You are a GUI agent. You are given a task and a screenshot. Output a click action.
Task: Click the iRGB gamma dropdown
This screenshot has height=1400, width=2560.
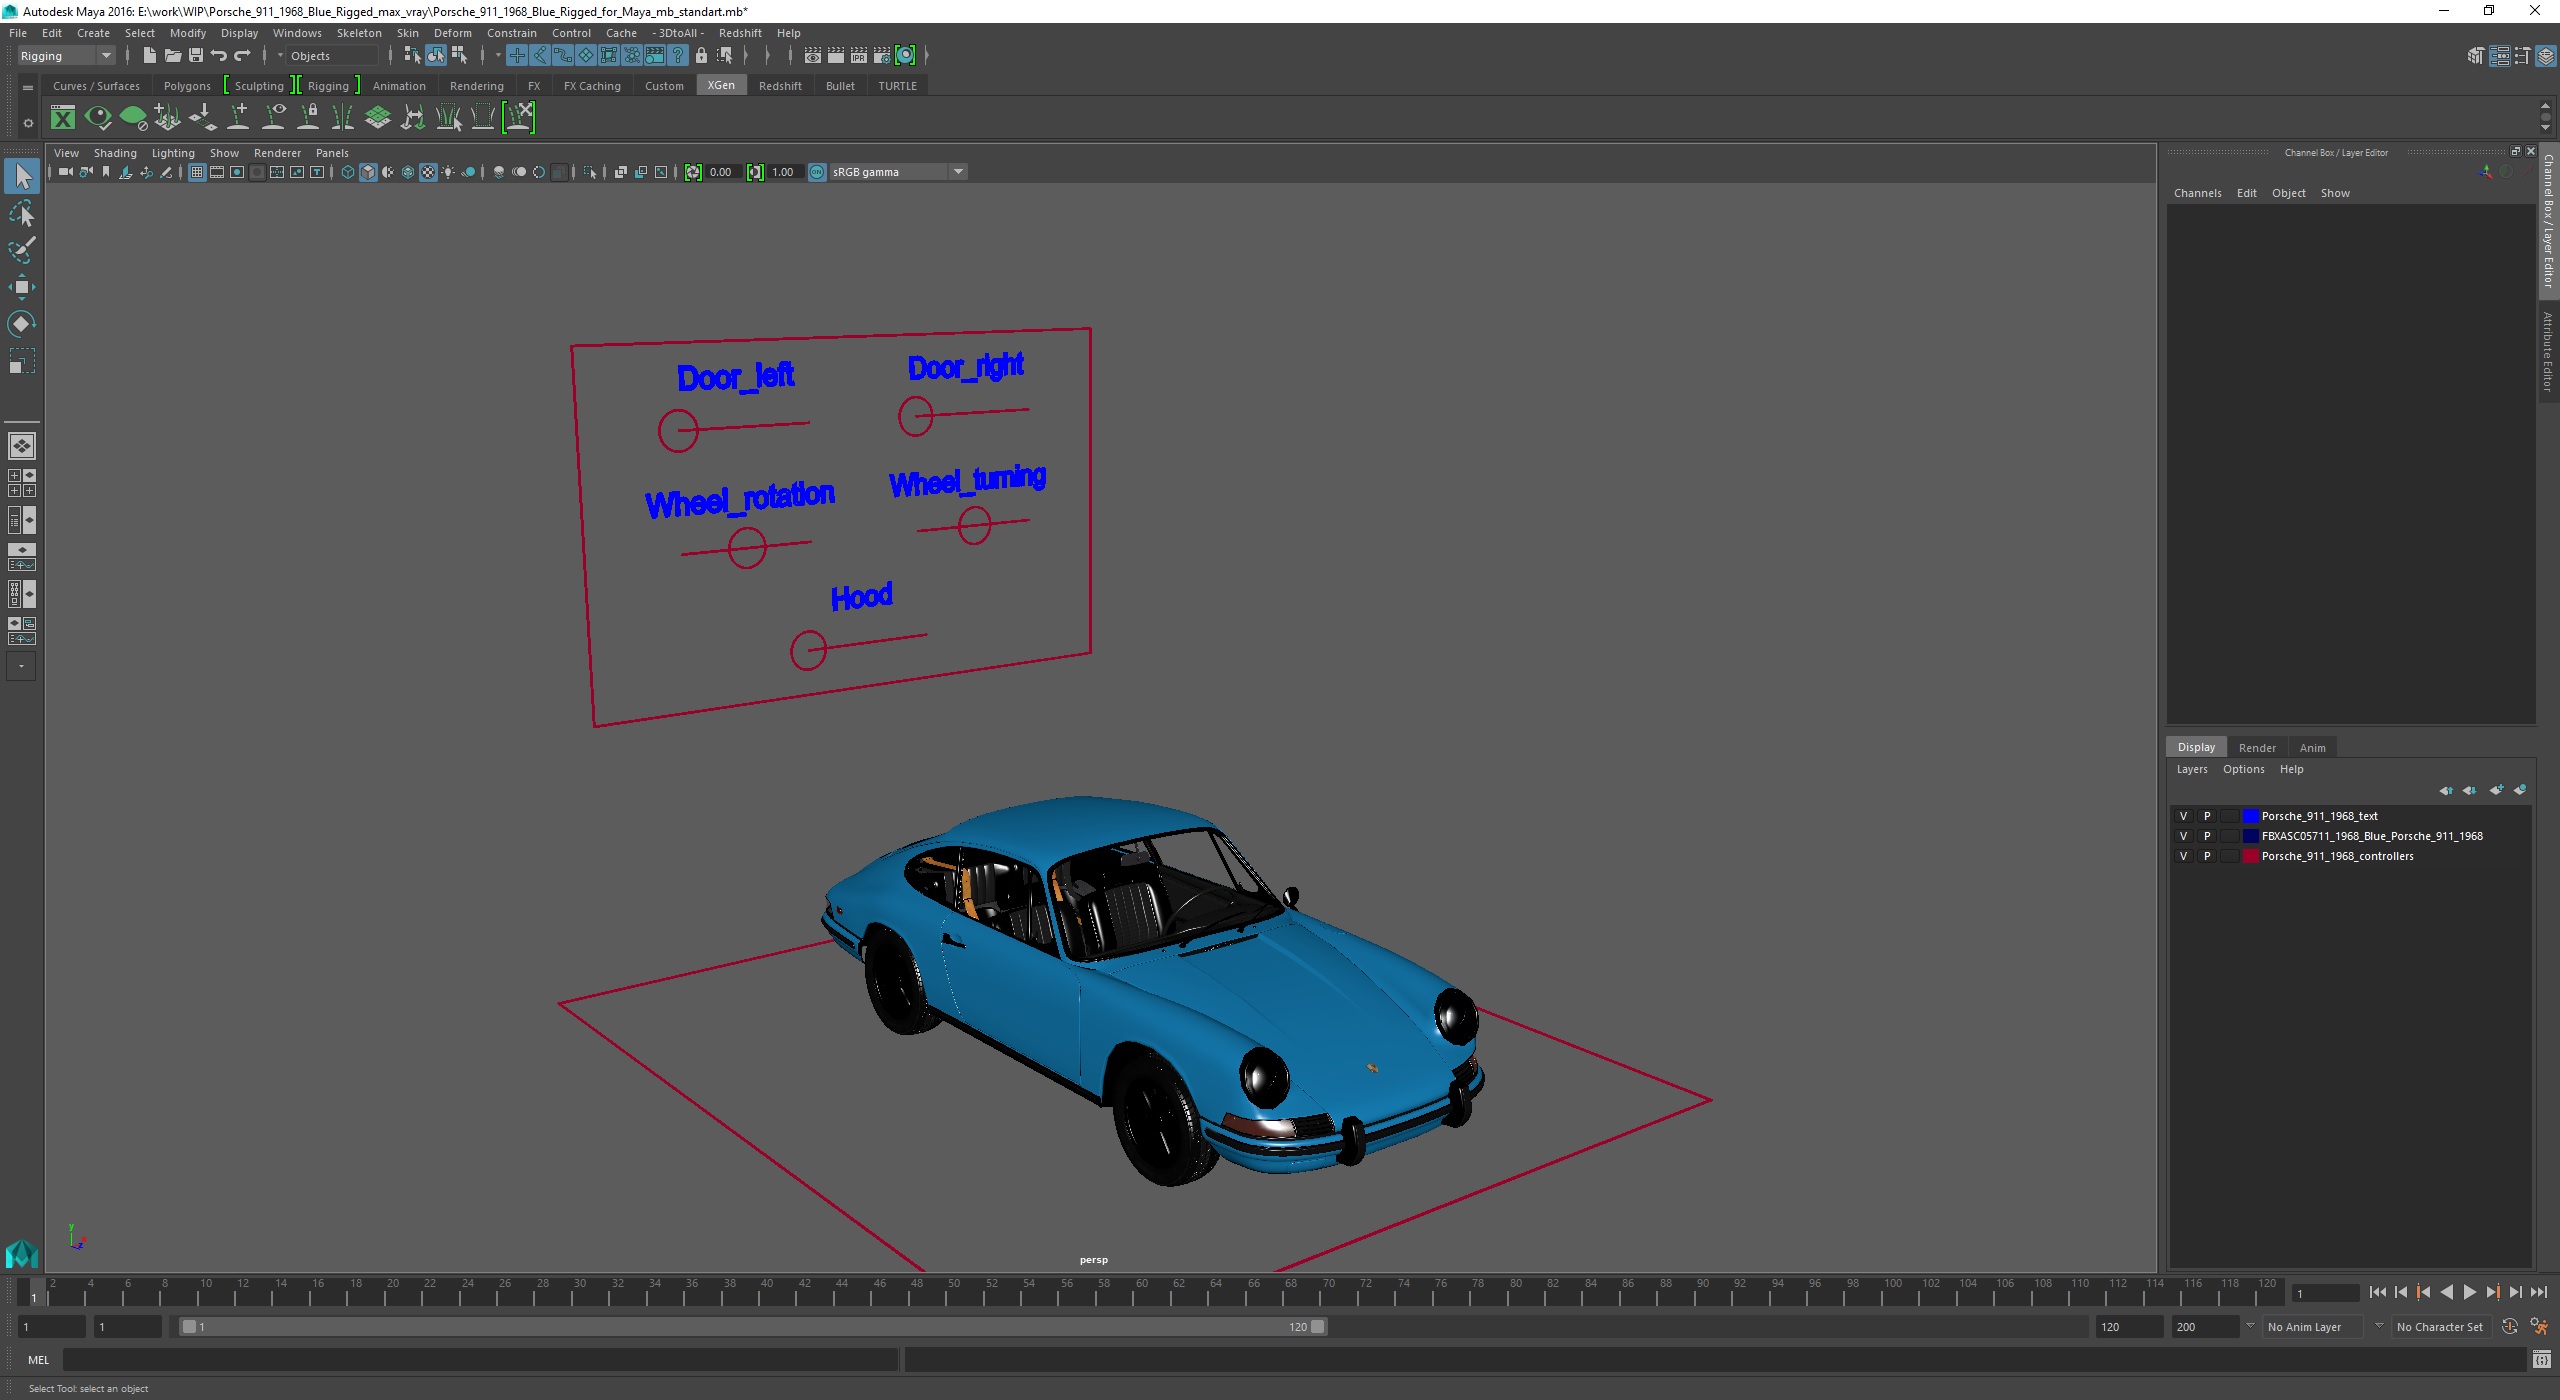point(888,171)
